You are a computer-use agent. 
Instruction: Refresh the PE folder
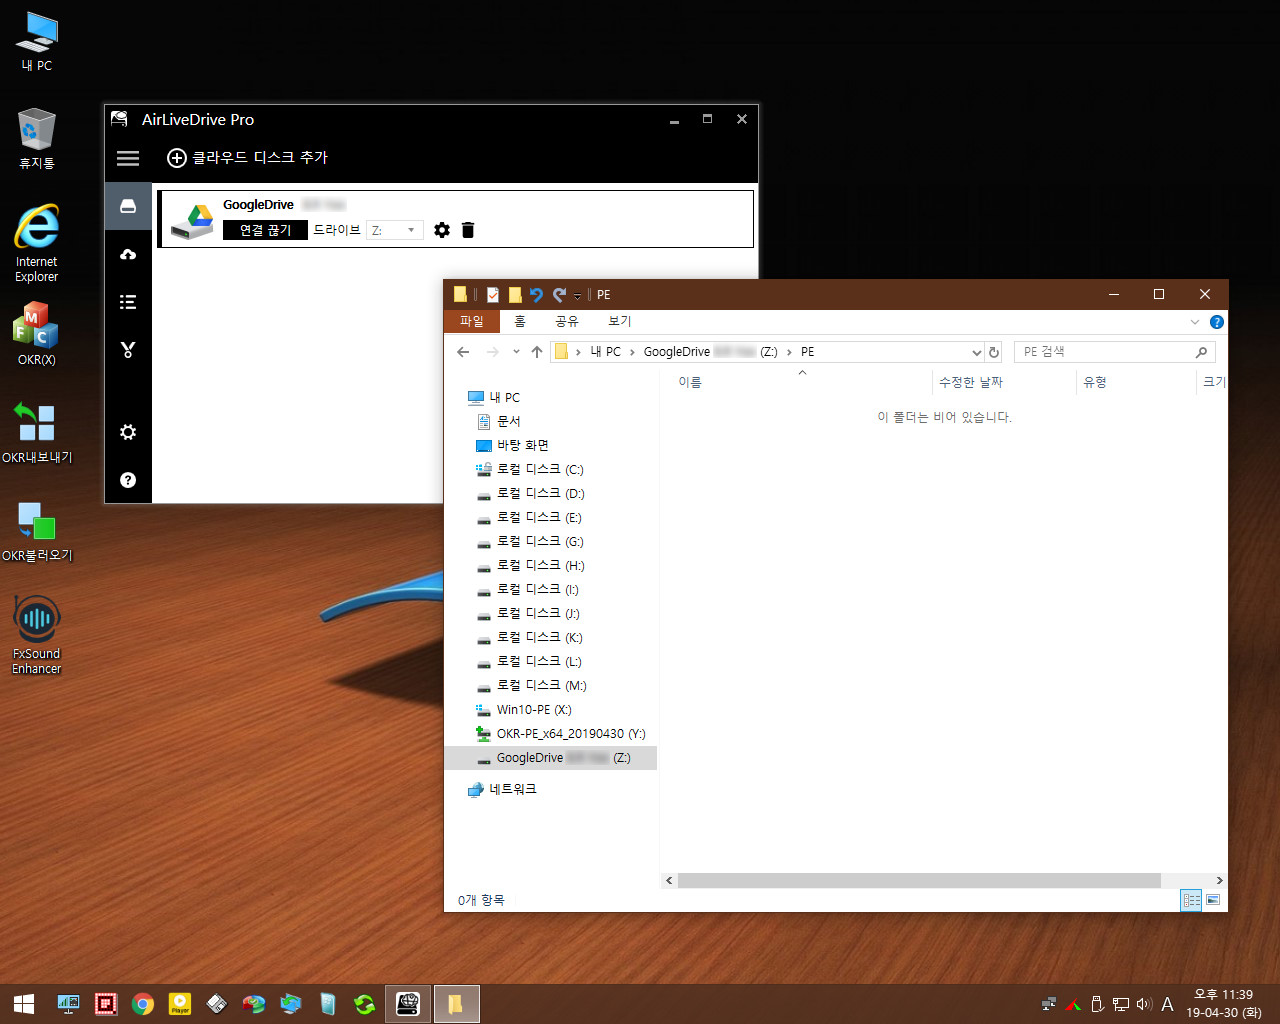[x=994, y=352]
